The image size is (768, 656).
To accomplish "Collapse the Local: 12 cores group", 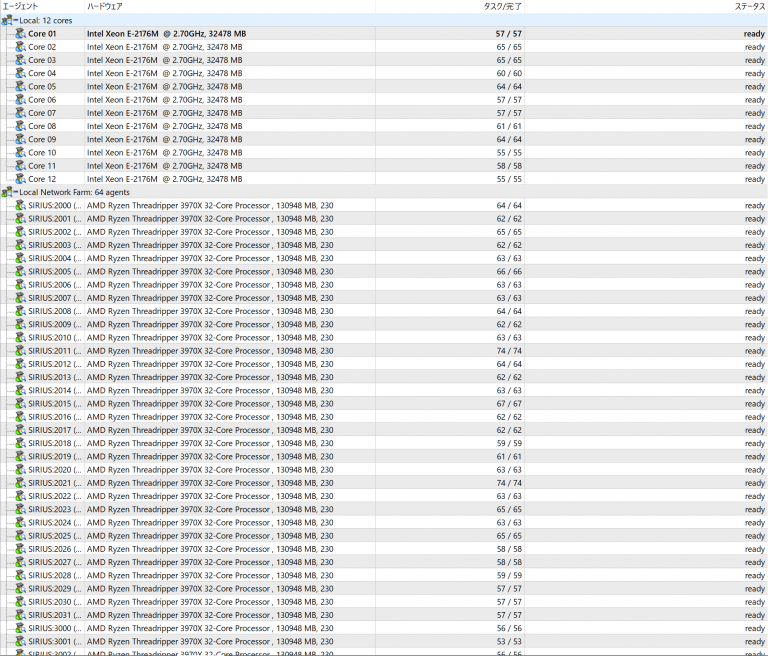I will pyautogui.click(x=16, y=20).
